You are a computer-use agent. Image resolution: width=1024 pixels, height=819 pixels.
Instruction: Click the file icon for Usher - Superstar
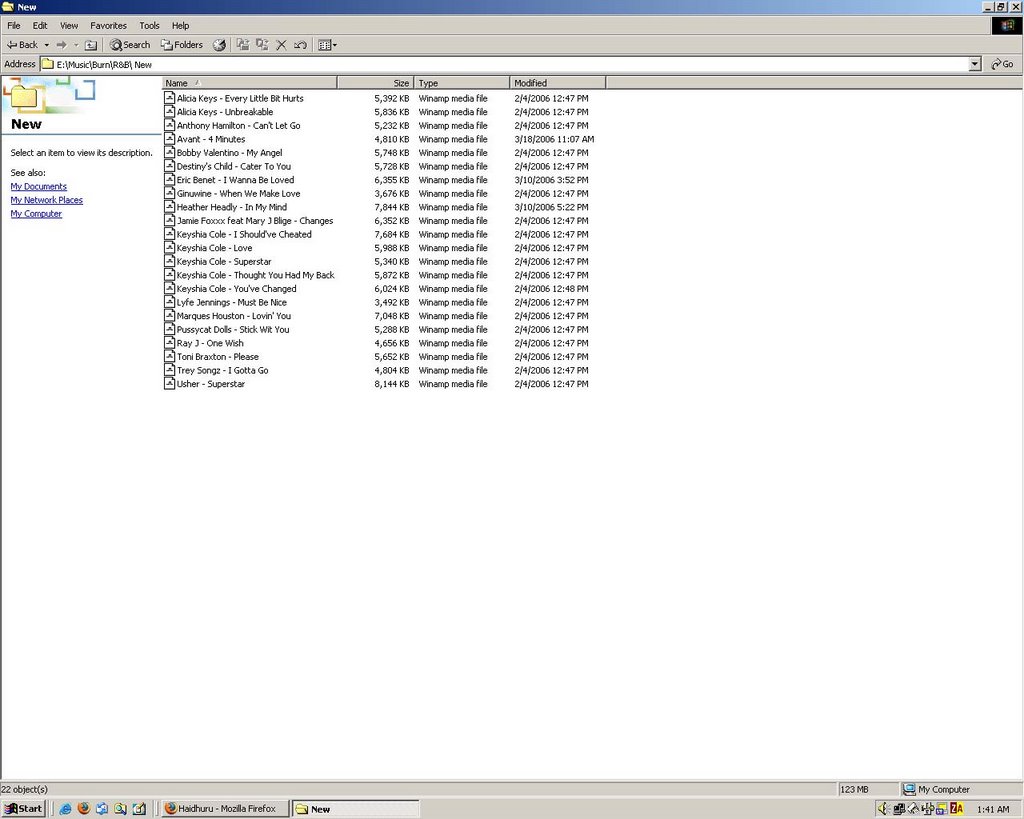click(169, 383)
